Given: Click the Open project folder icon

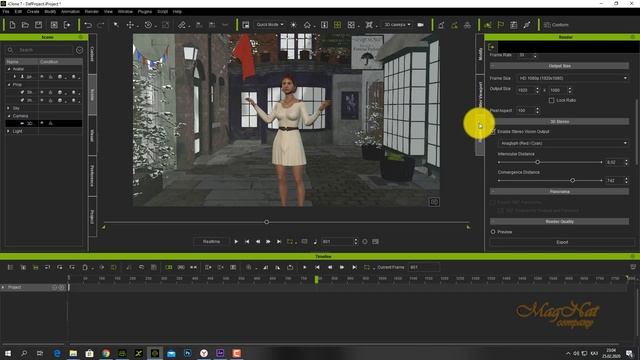Looking at the screenshot, I should (25, 25).
